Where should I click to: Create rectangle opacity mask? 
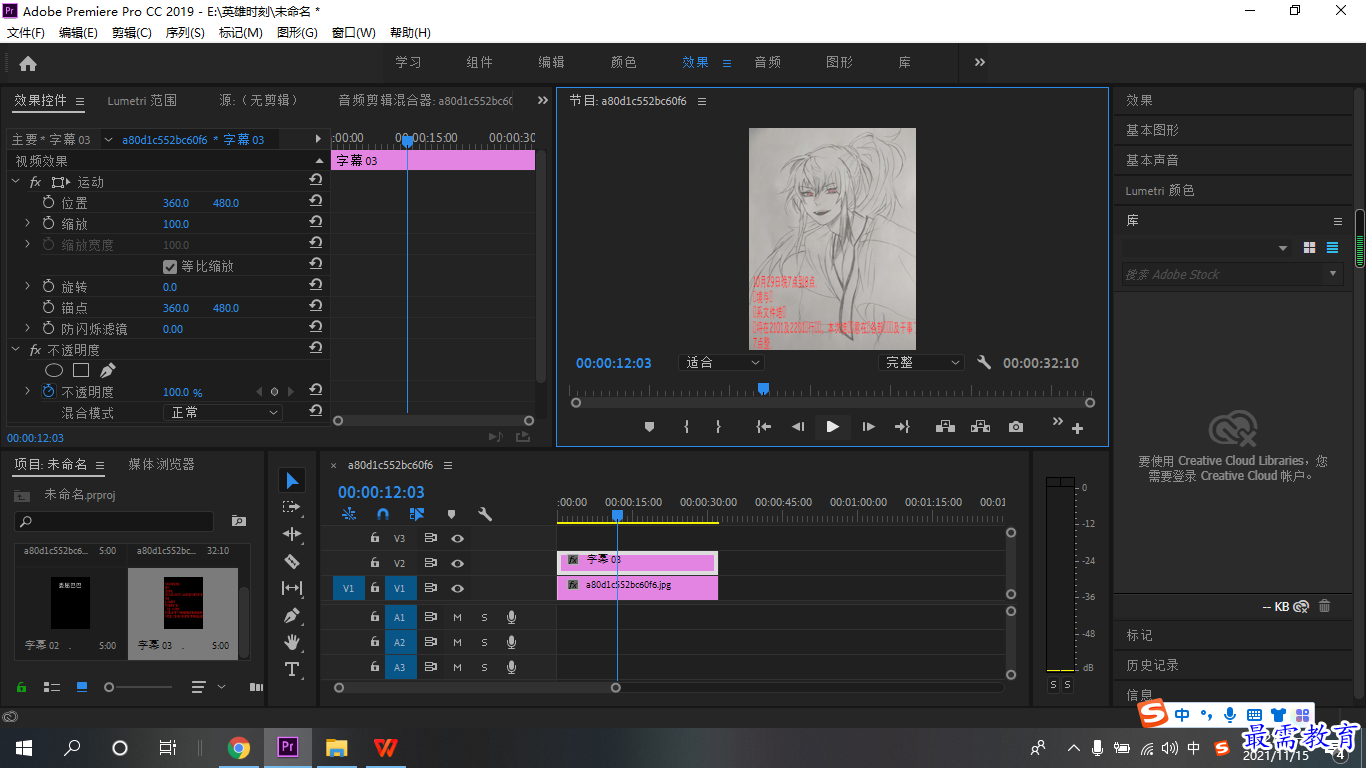(81, 371)
